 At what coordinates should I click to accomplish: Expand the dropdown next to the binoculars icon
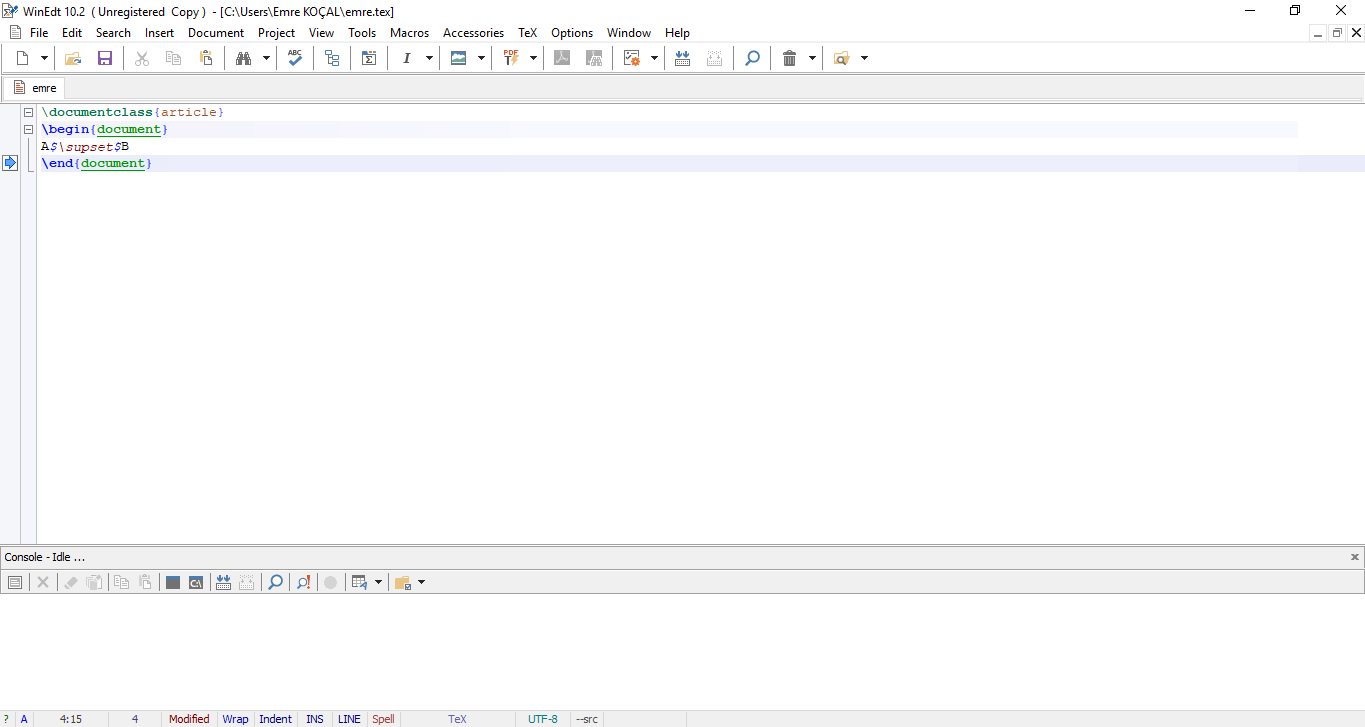coord(266,58)
